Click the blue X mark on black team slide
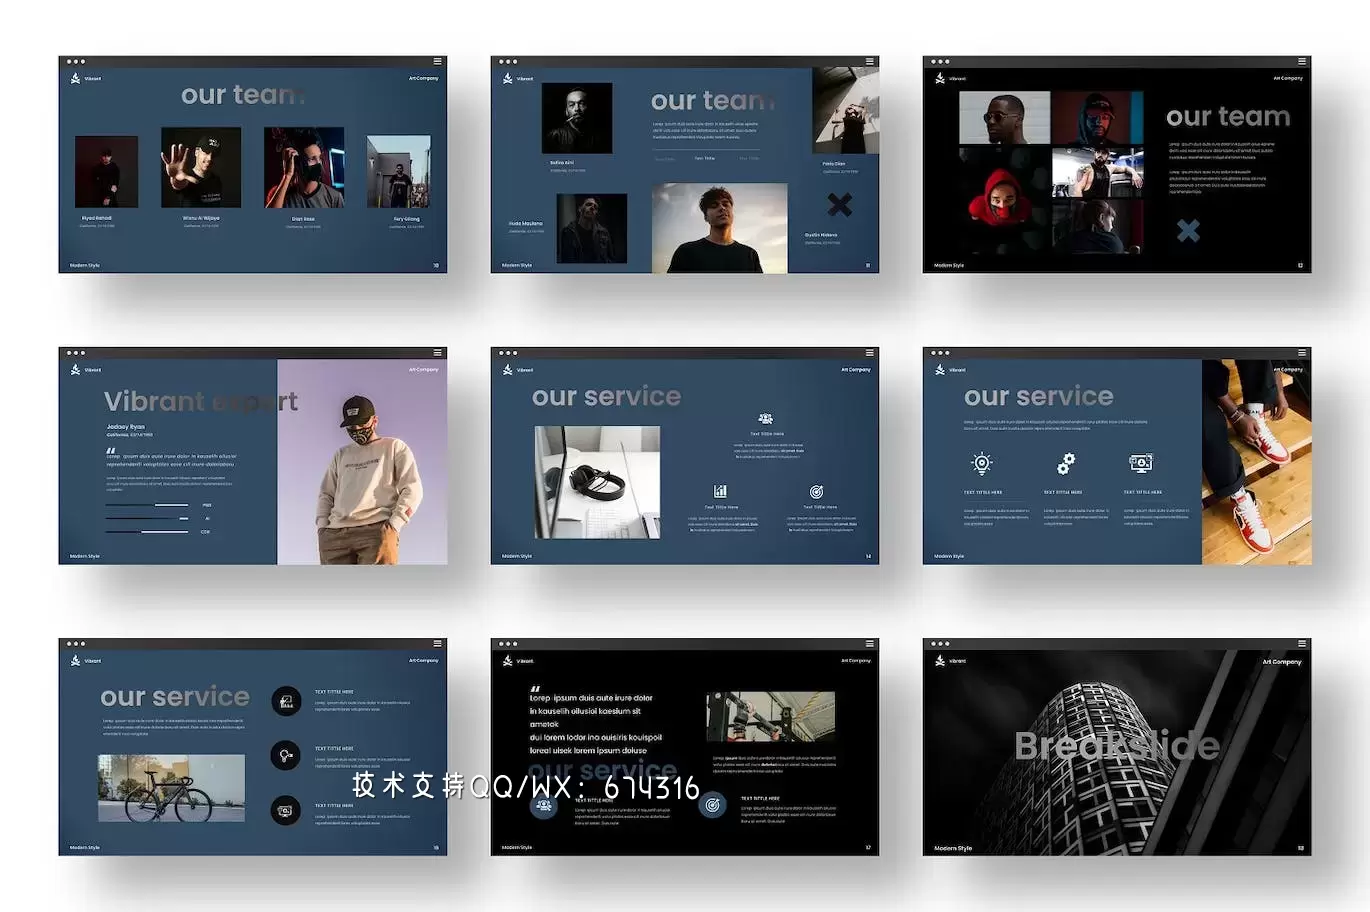The image size is (1370, 912). tap(1187, 231)
